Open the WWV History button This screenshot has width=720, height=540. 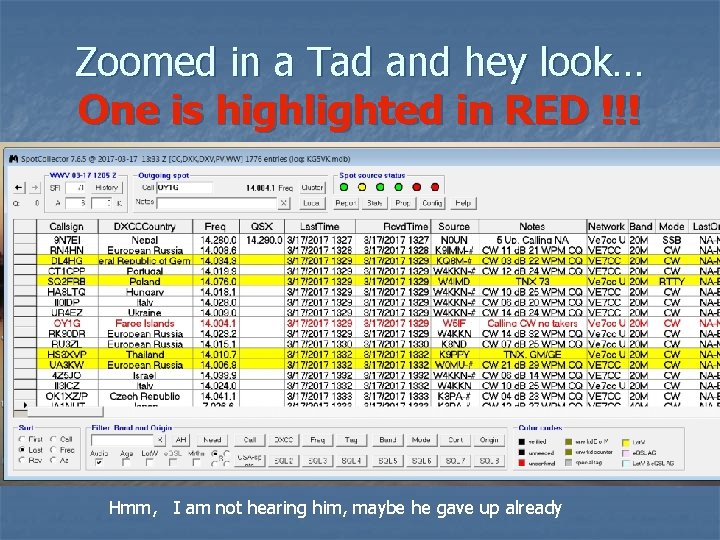pyautogui.click(x=107, y=187)
